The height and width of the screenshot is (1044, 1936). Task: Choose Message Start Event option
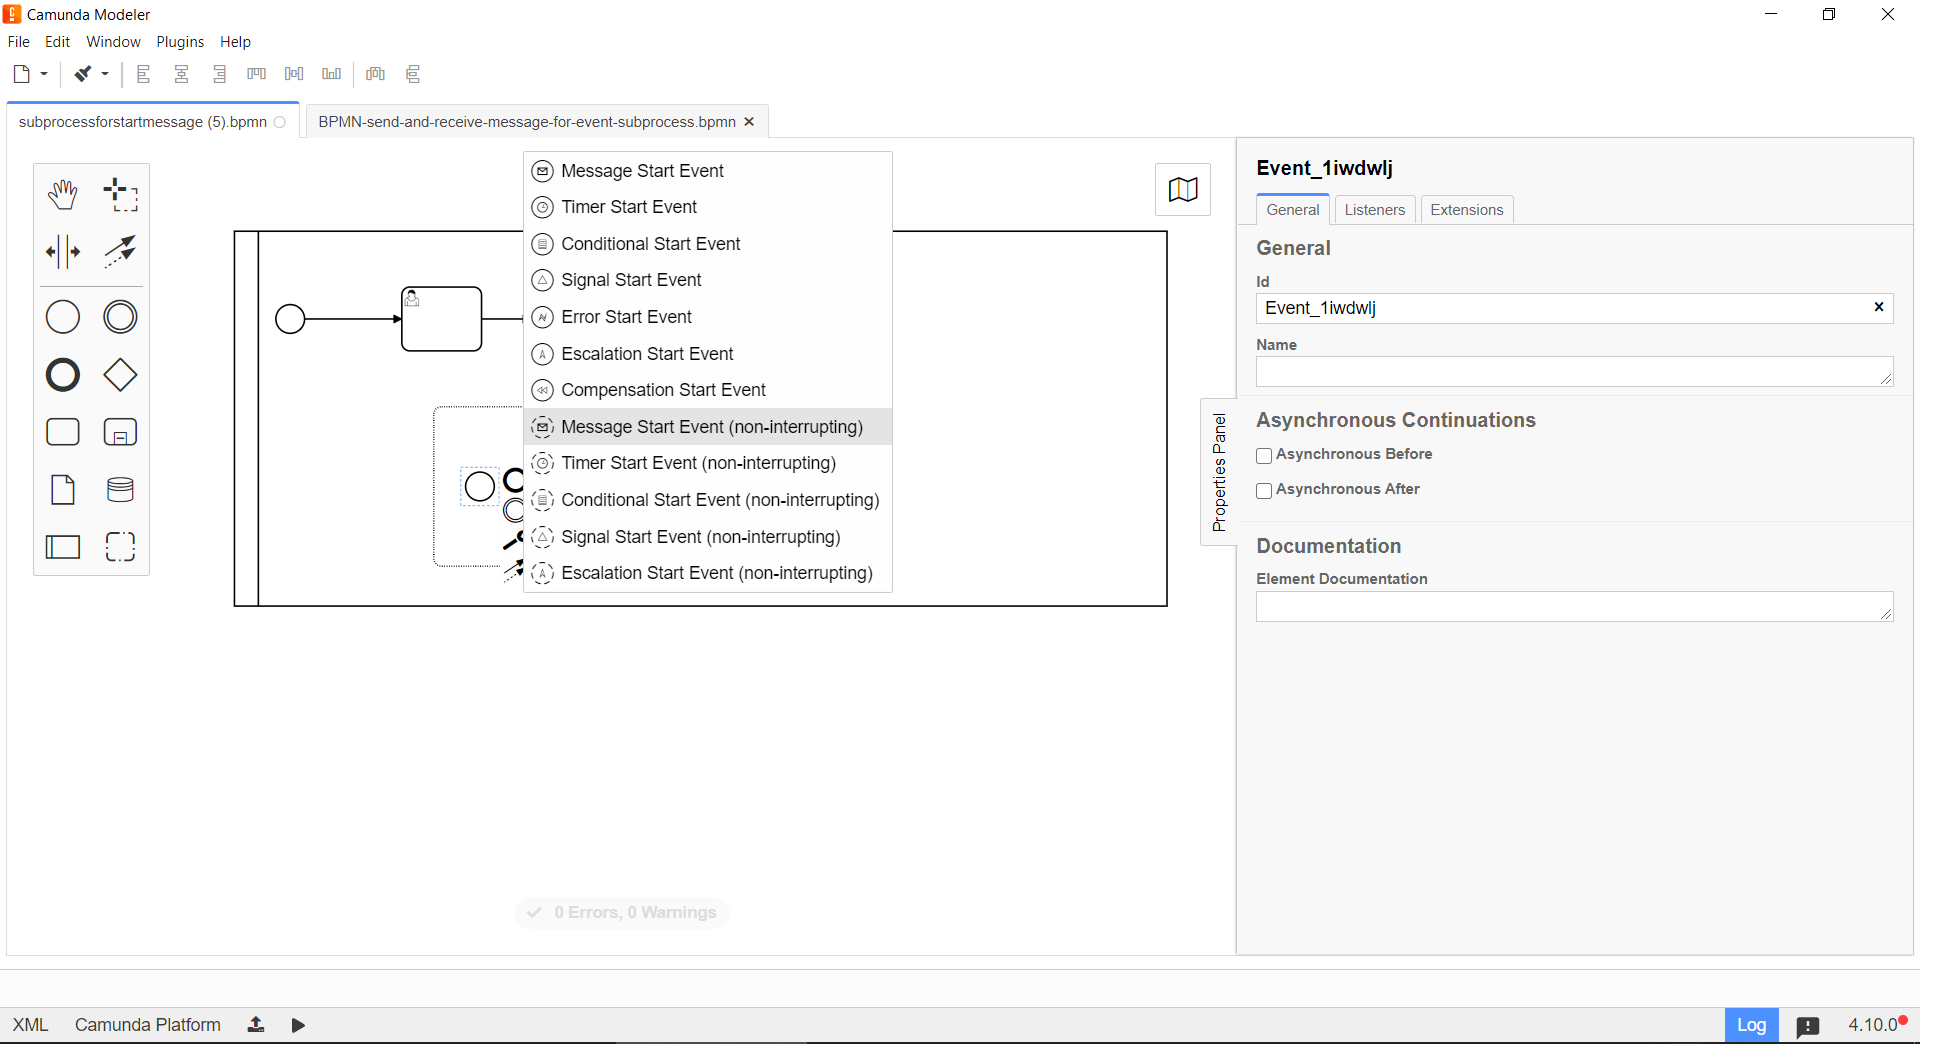pos(708,171)
